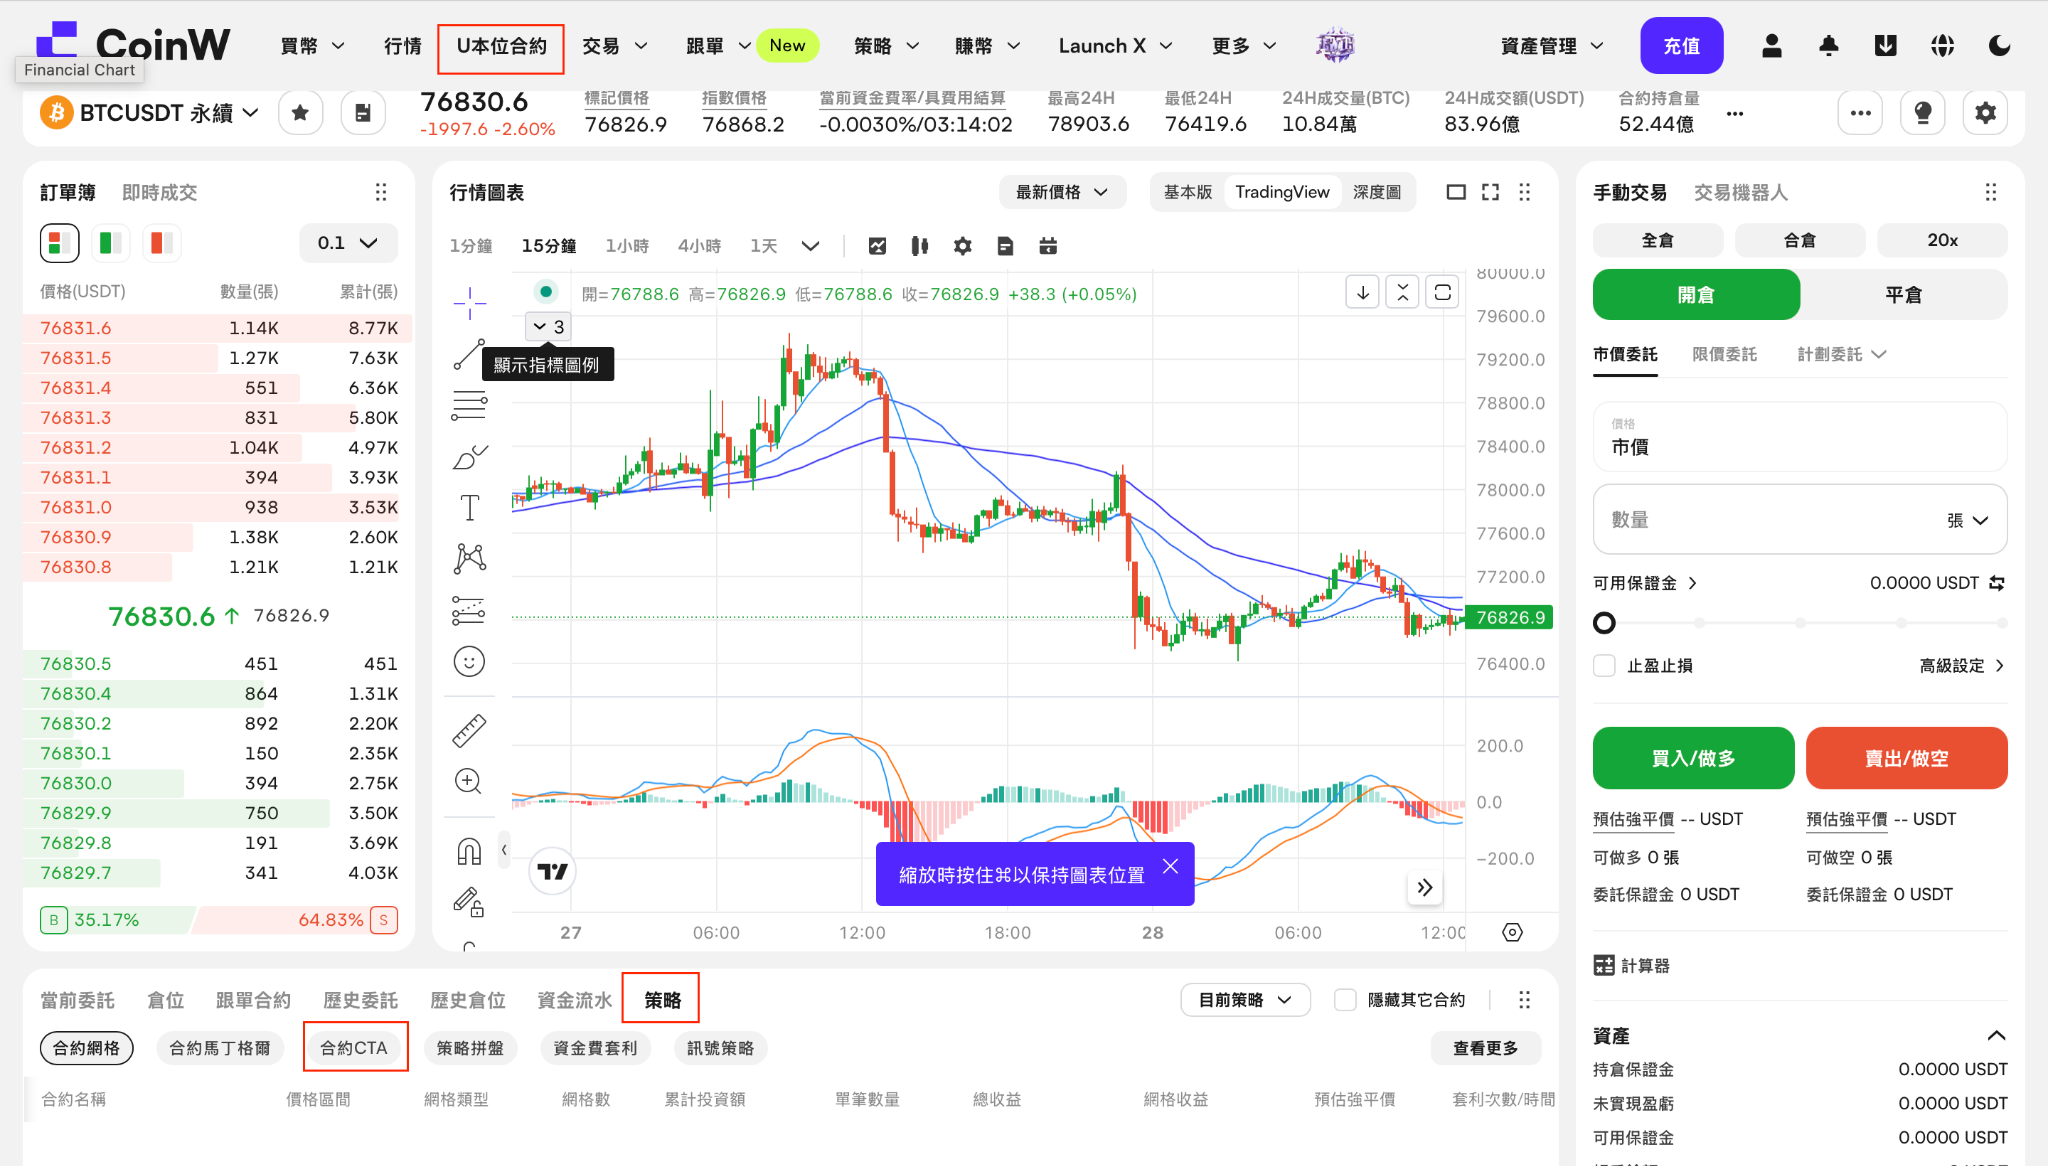Click the go-to-date calendar icon
This screenshot has width=2048, height=1166.
(x=1048, y=246)
